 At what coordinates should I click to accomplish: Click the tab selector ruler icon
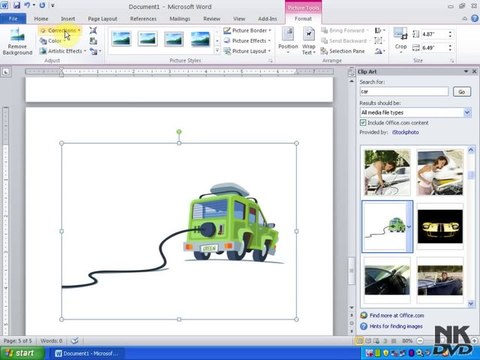pyautogui.click(x=6, y=72)
